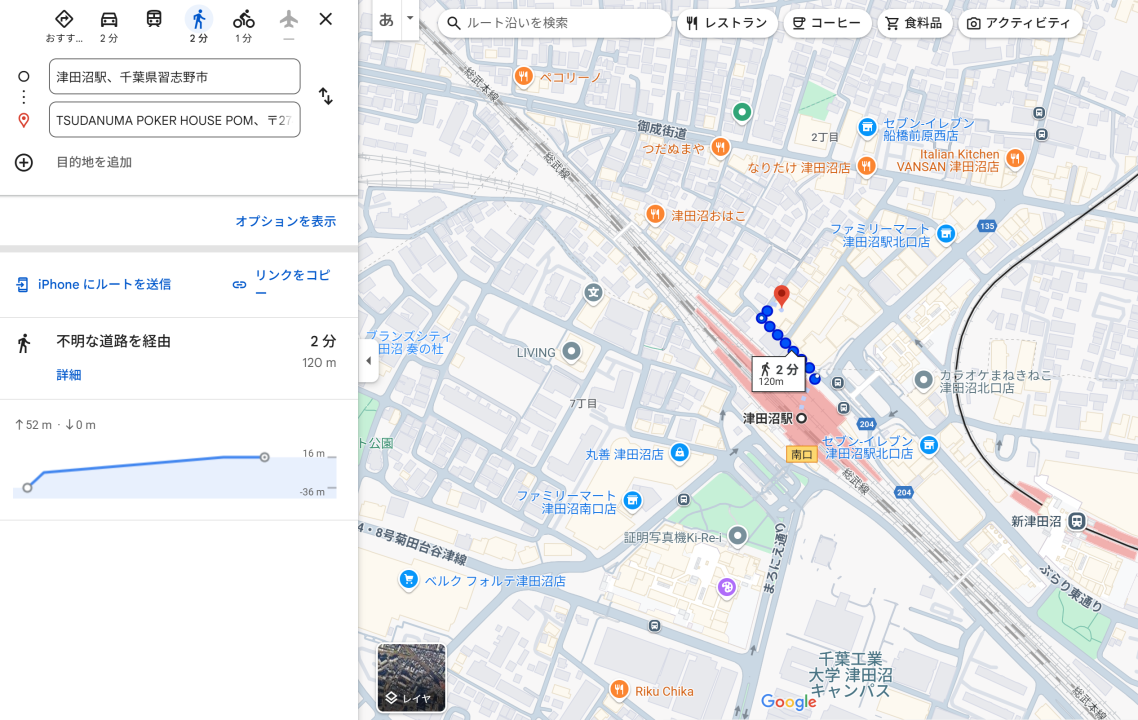Click the red destination pin on the map
Viewport: 1138px width, 720px height.
click(x=781, y=296)
